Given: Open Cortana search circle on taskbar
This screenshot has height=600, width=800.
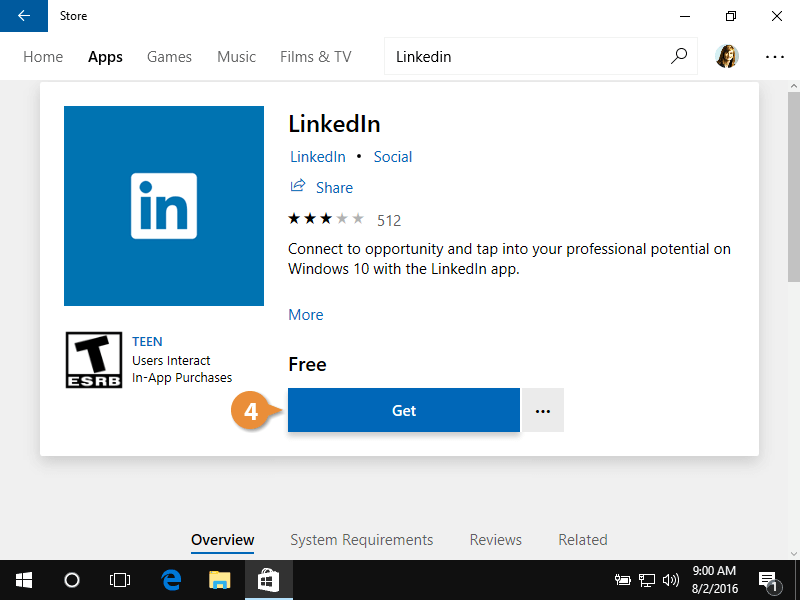Looking at the screenshot, I should point(72,580).
